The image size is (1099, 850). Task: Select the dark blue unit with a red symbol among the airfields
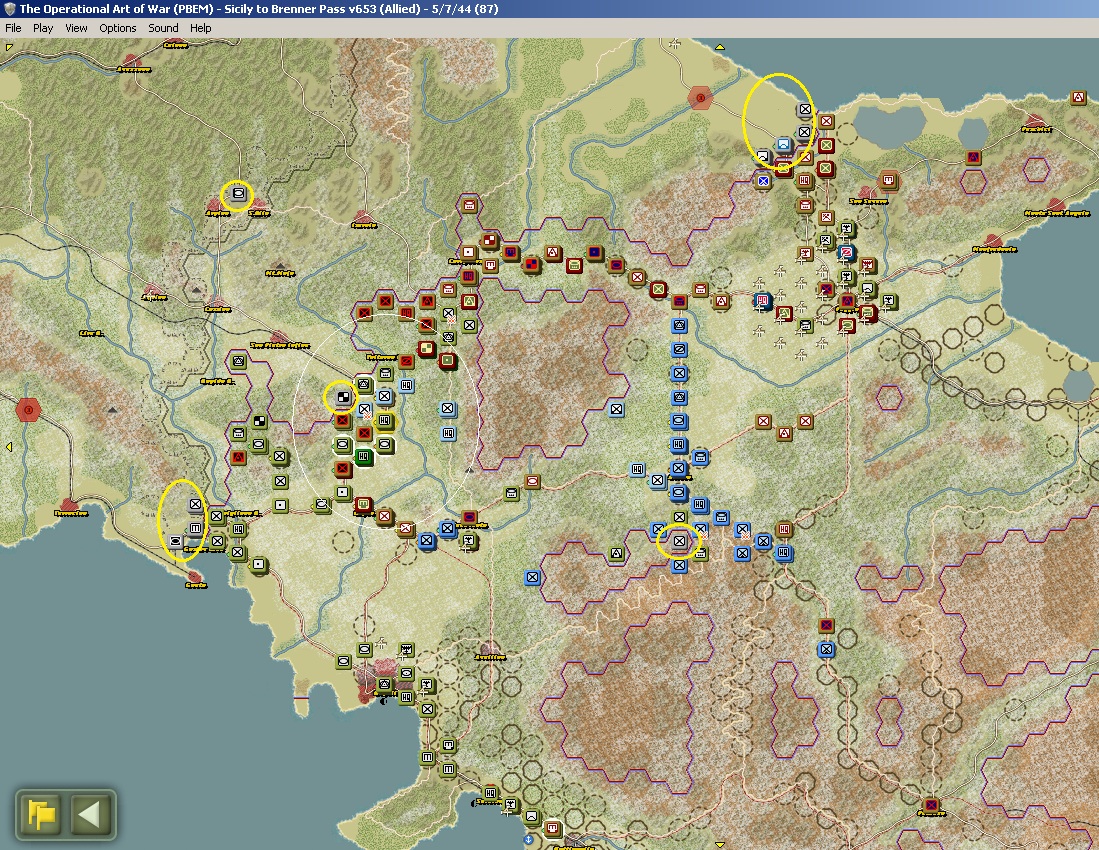[763, 301]
